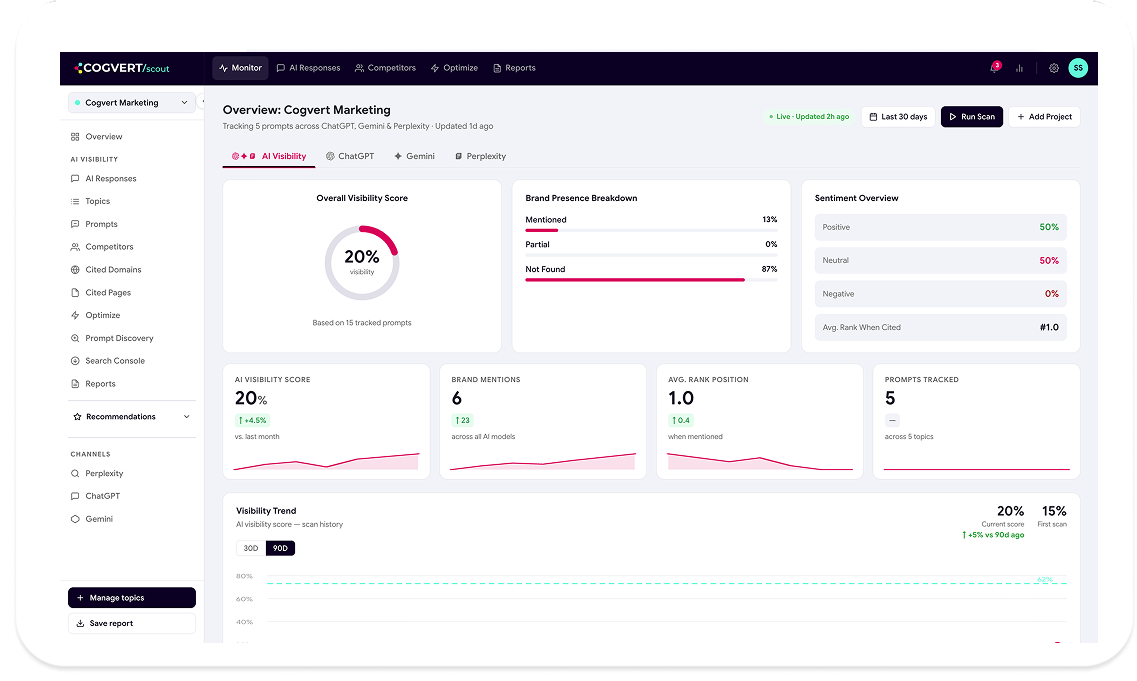Click the Prompt Discovery search icon
The image size is (1137, 681).
click(x=75, y=338)
